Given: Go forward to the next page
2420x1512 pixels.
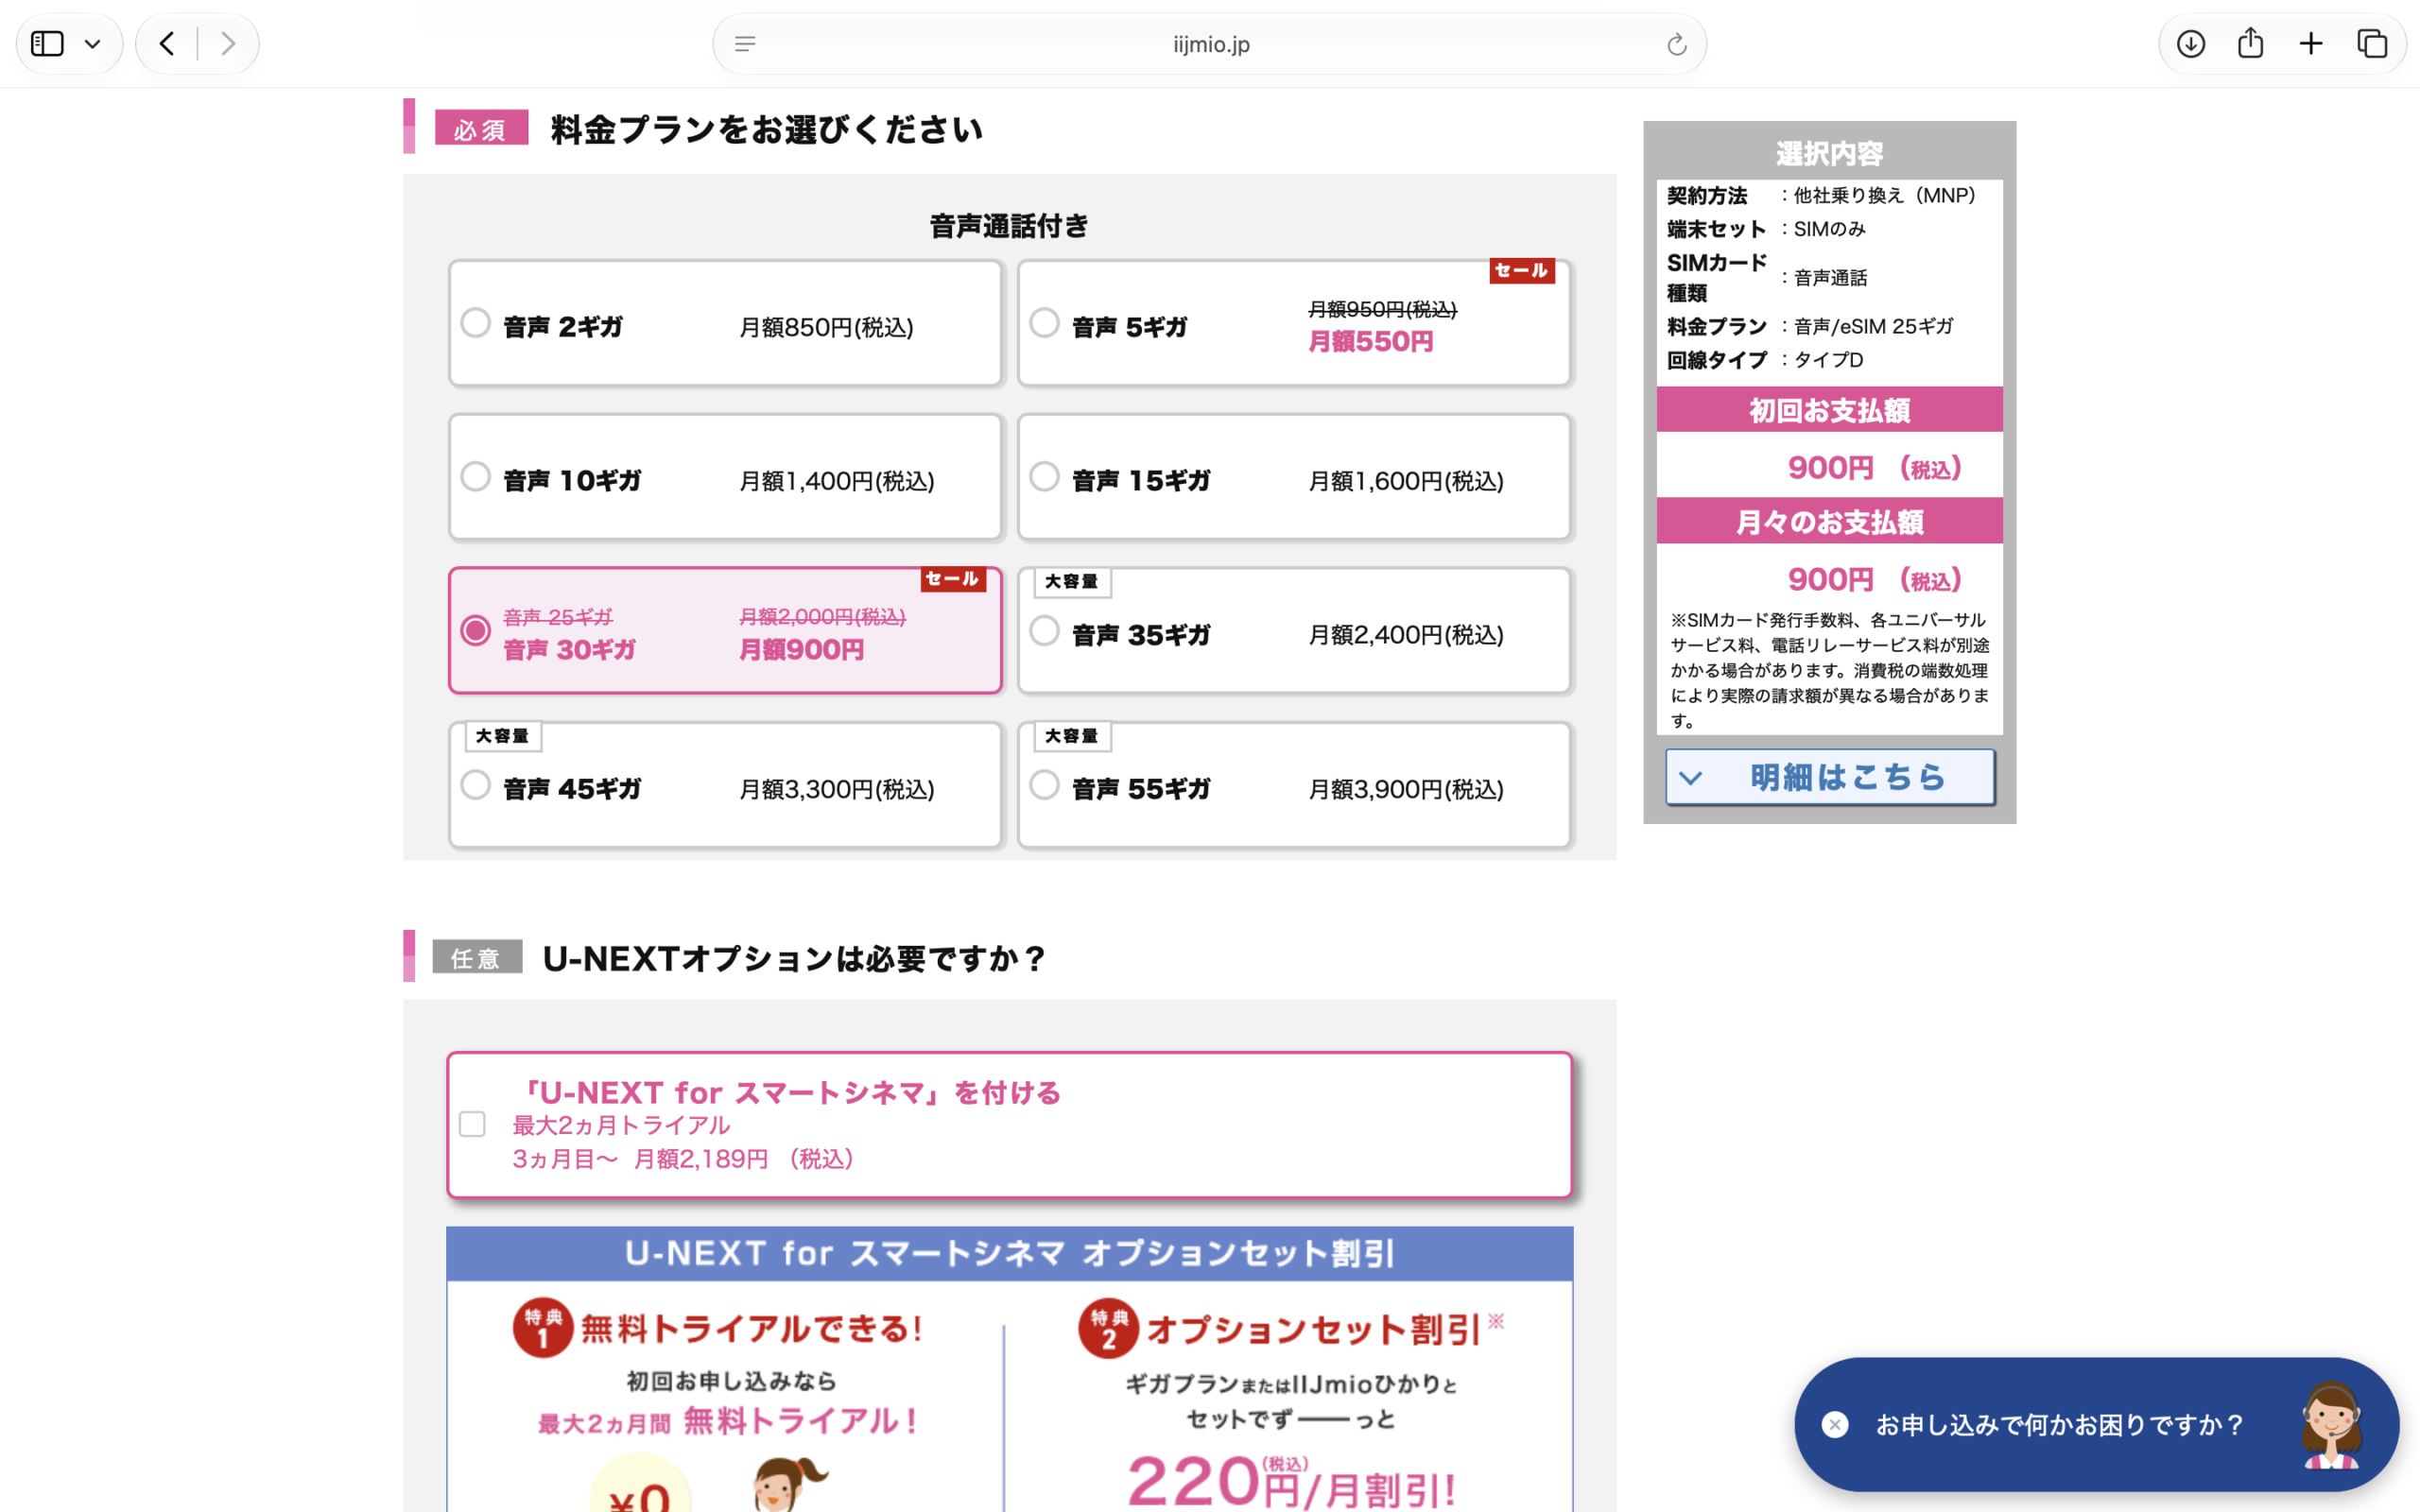Looking at the screenshot, I should 228,44.
